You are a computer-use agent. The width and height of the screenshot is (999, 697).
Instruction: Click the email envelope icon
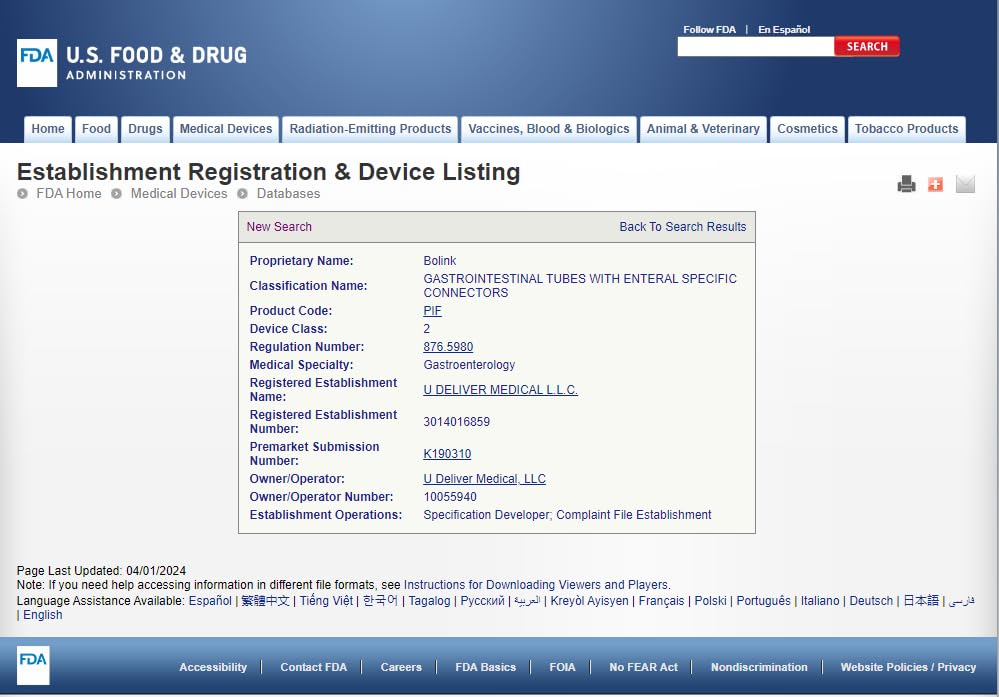(x=964, y=184)
